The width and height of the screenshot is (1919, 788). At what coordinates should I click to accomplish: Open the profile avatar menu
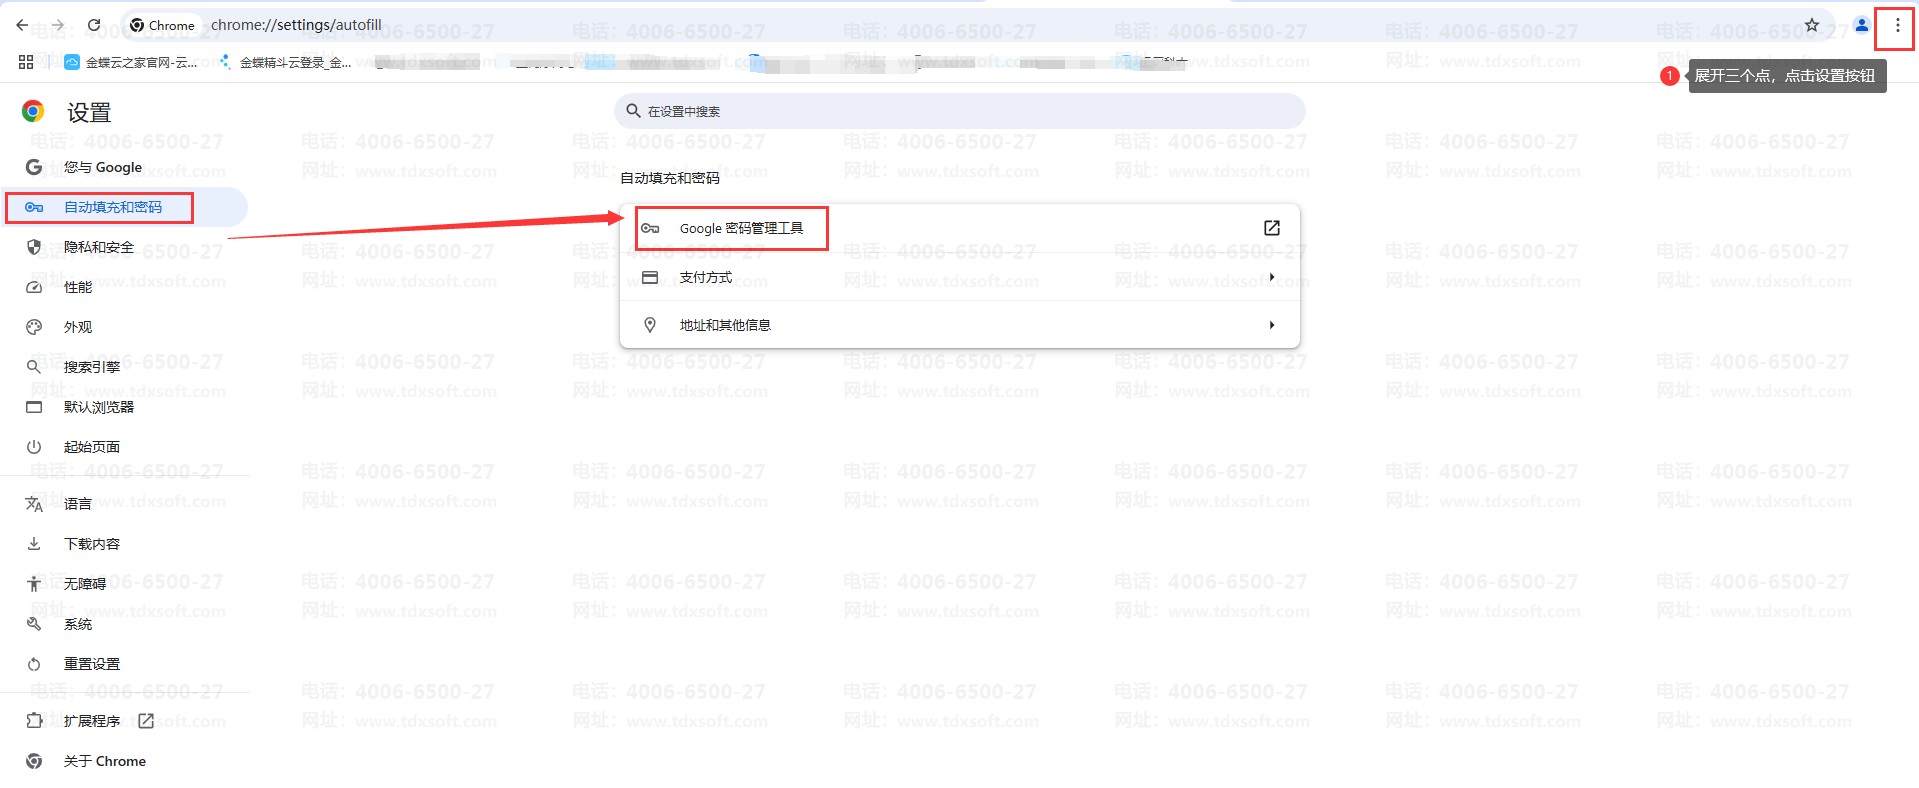(x=1861, y=25)
